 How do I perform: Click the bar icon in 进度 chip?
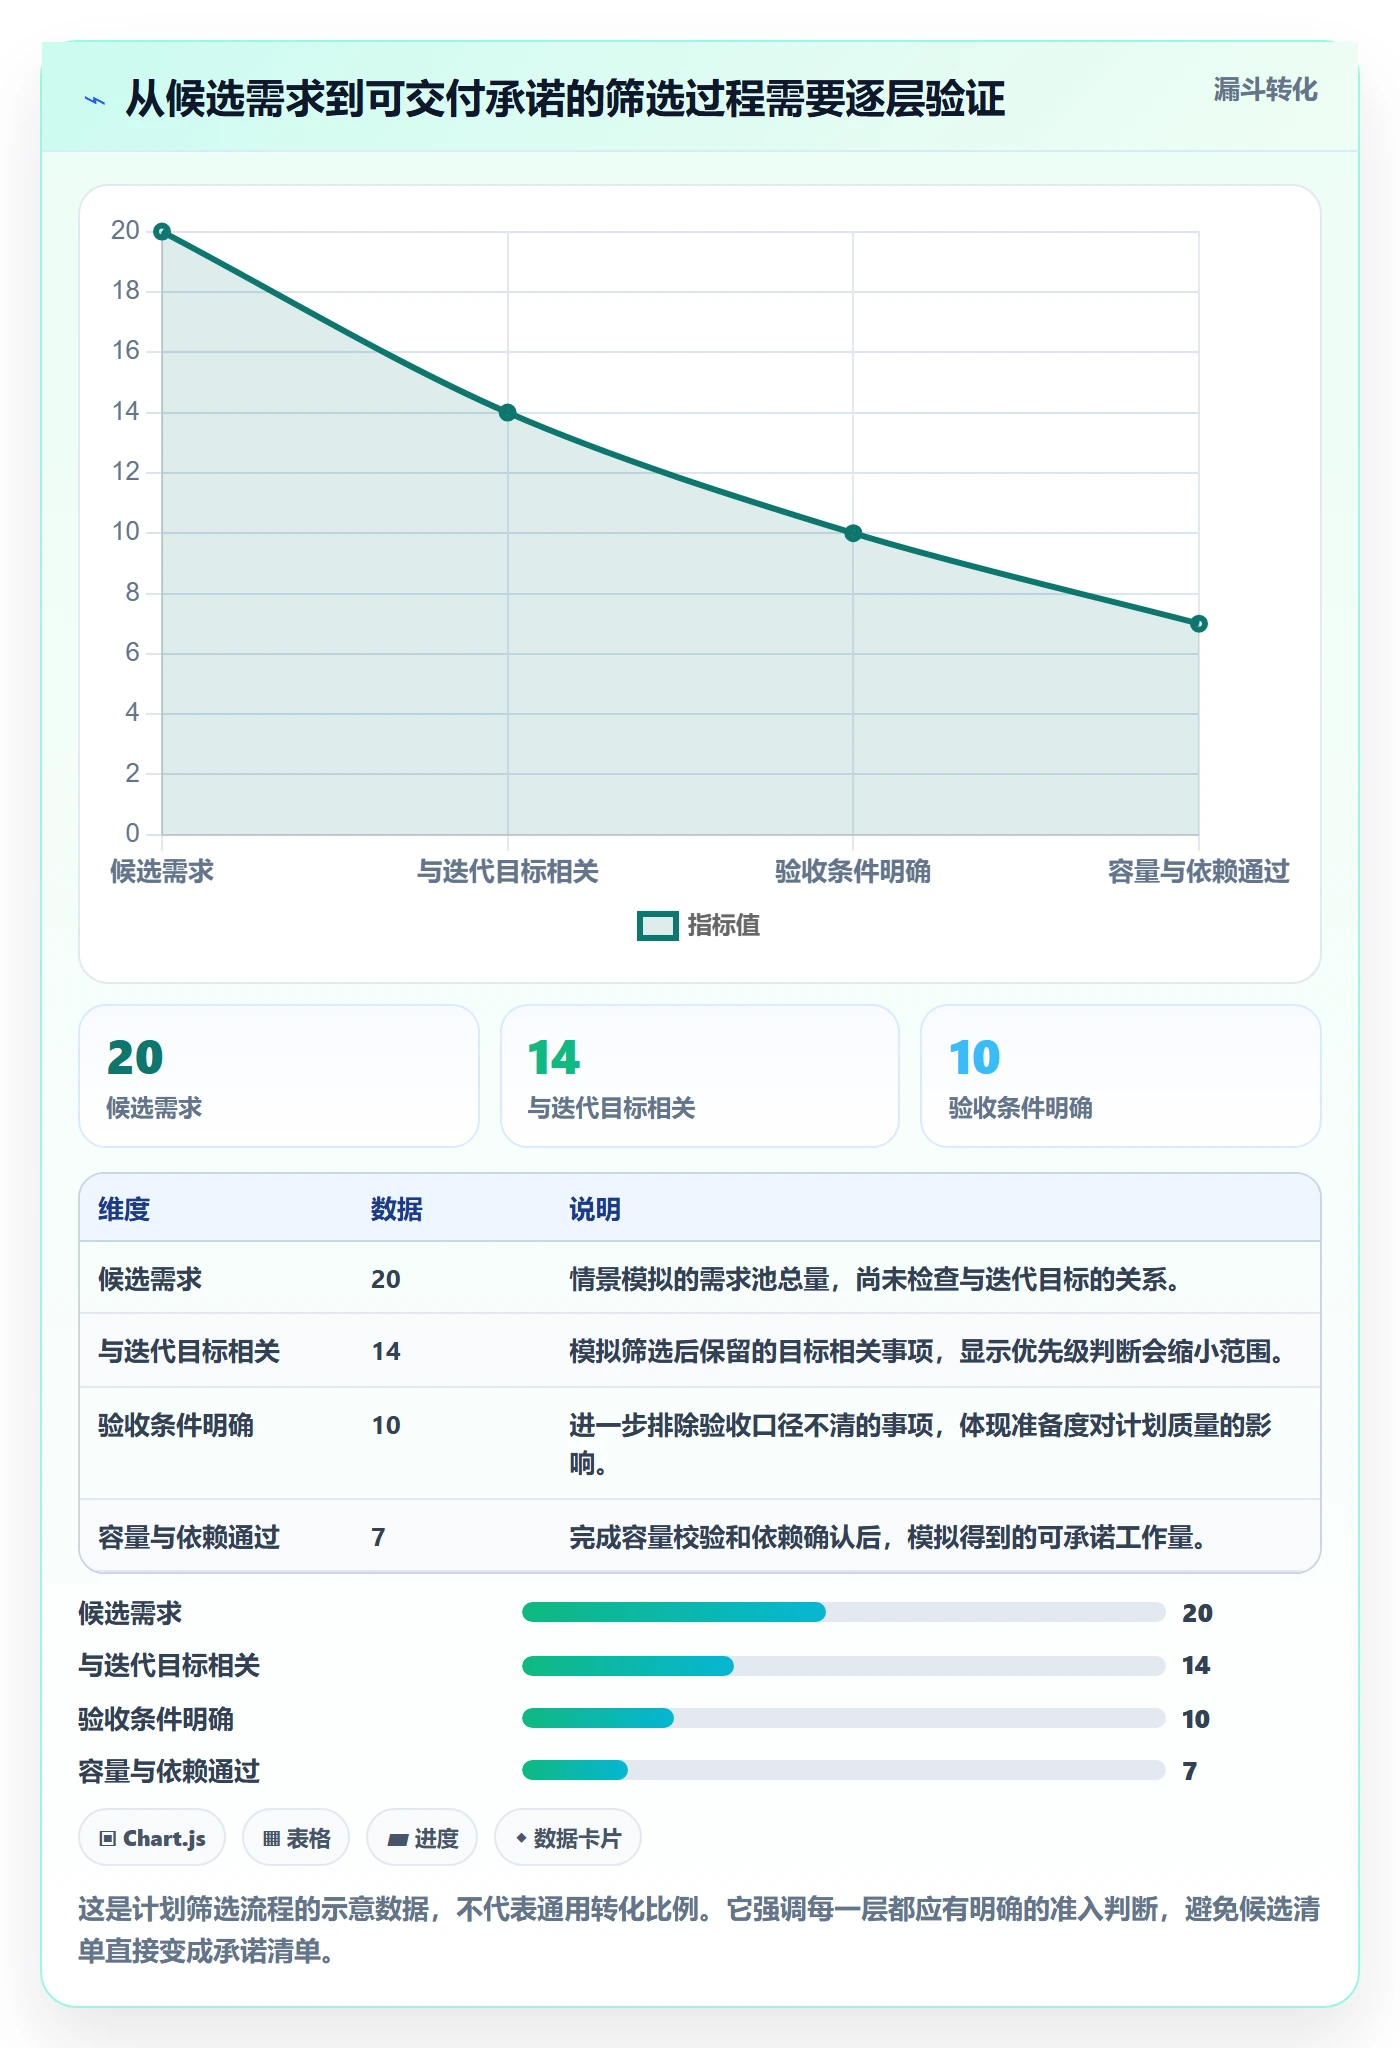click(x=397, y=1839)
